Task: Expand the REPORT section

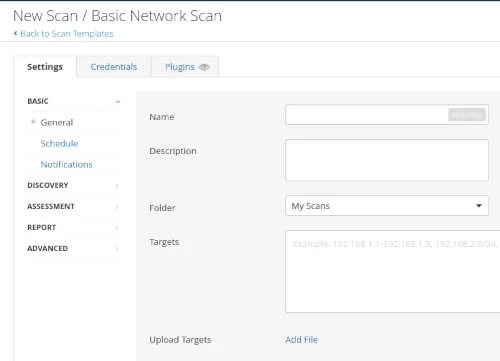Action: (x=73, y=227)
